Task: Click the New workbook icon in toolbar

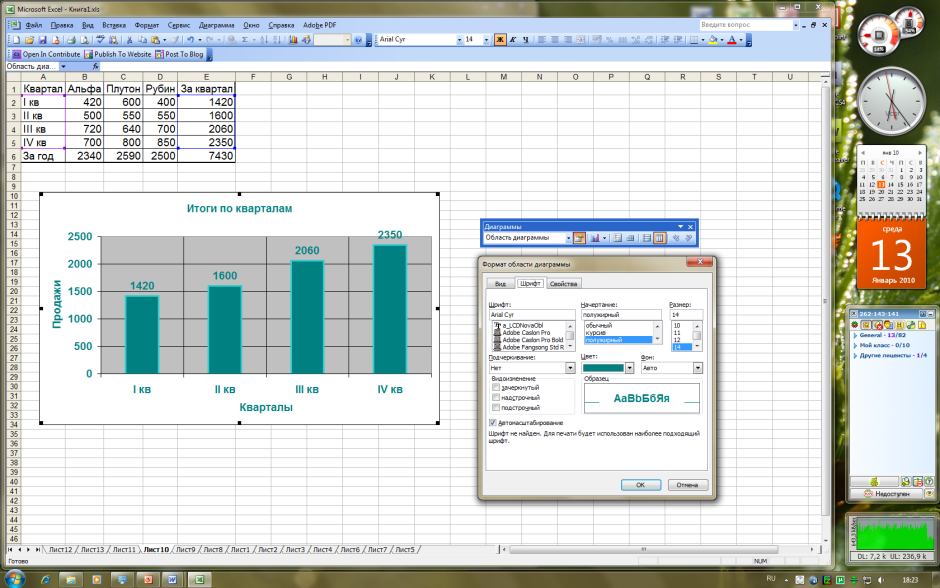Action: (17, 40)
